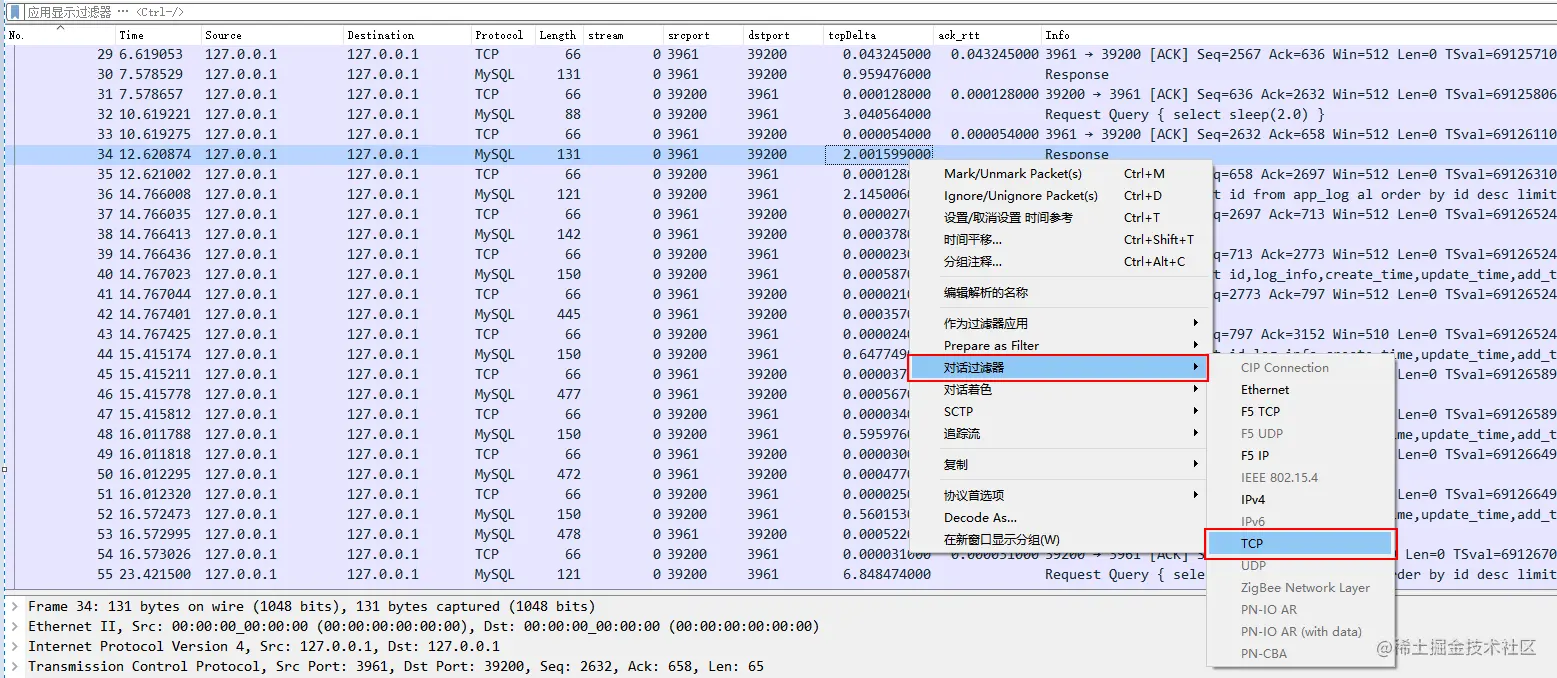Sort packets by the No. column header
The image size is (1557, 678).
pyautogui.click(x=60, y=35)
